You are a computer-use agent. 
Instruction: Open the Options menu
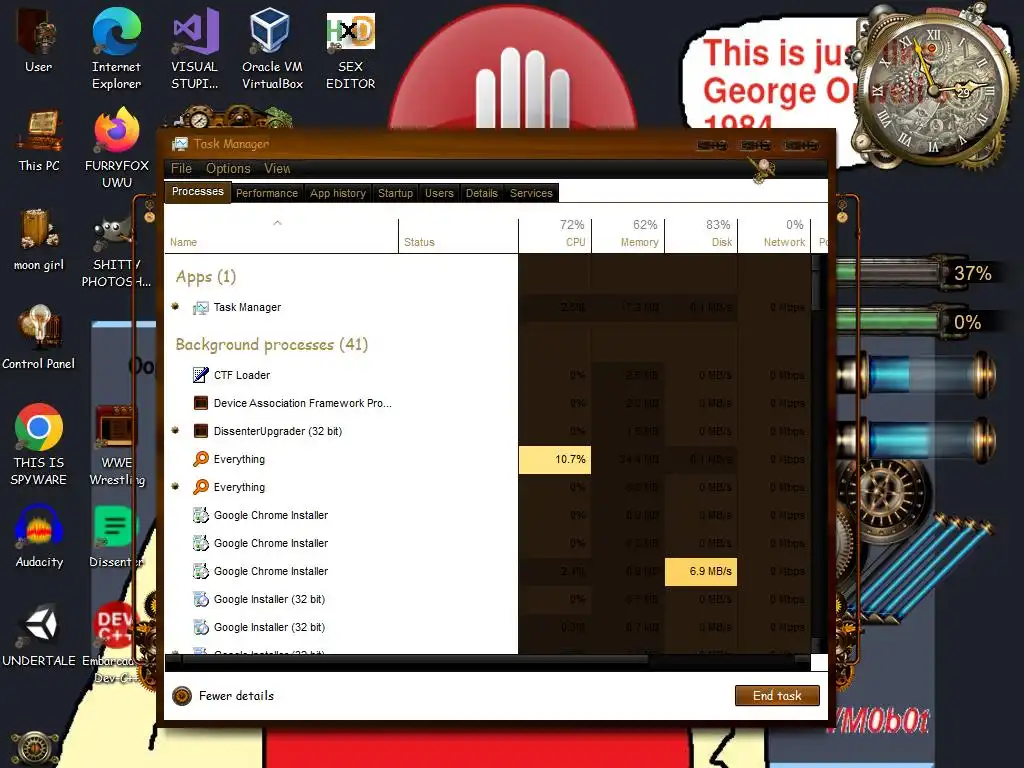tap(228, 168)
